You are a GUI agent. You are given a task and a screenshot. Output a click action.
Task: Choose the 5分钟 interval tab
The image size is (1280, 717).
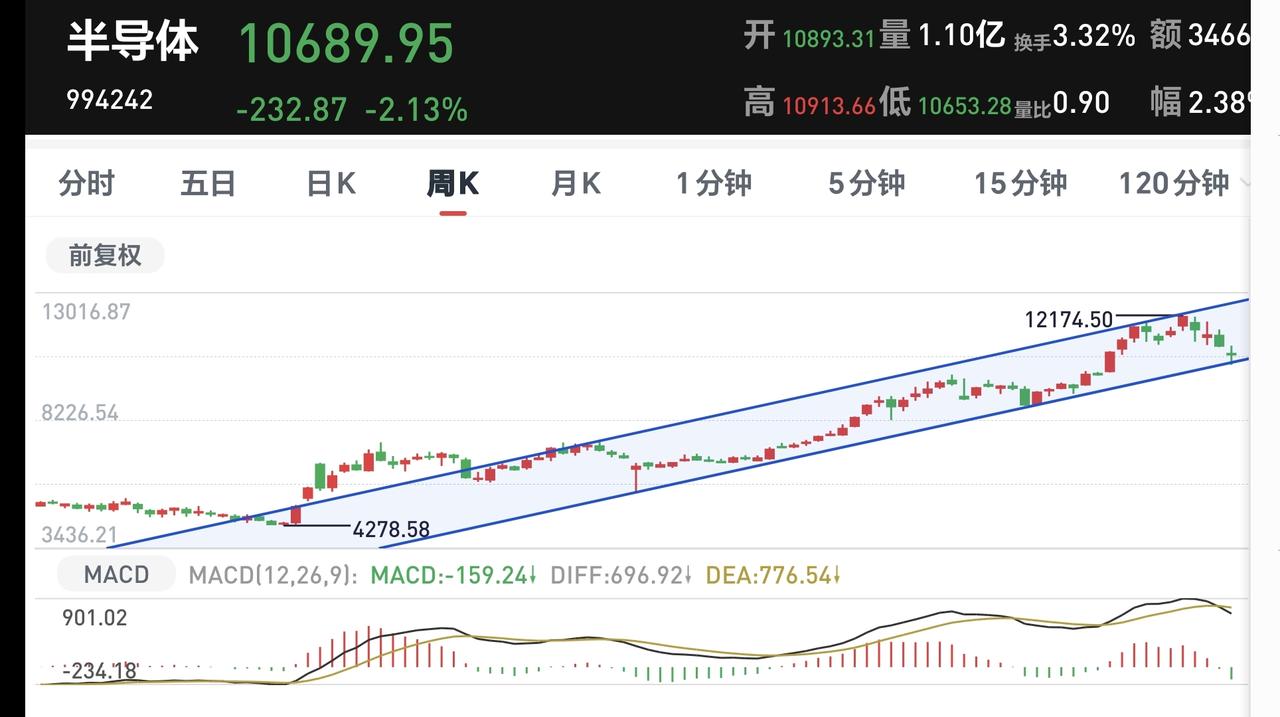(866, 183)
